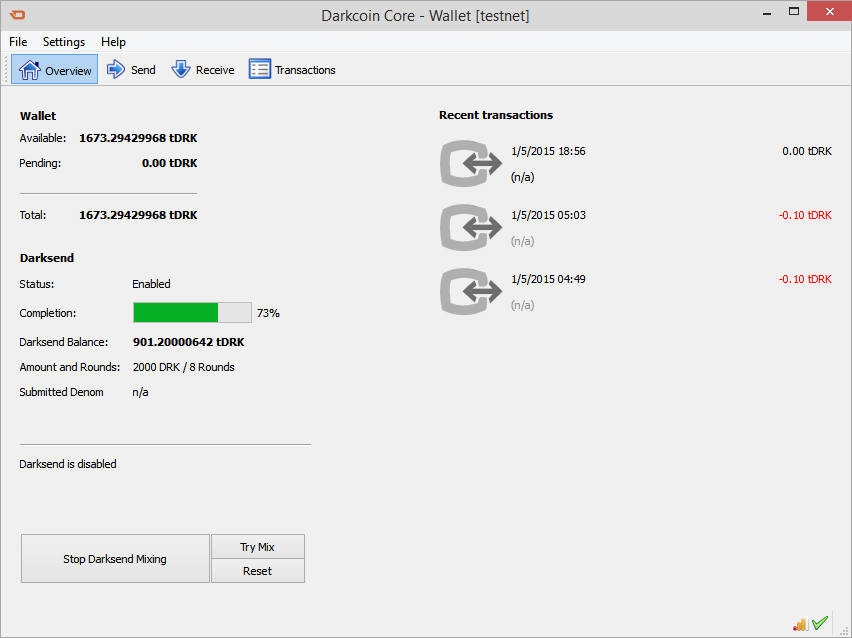This screenshot has width=852, height=638.
Task: Click the 73% completion value
Action: click(268, 314)
